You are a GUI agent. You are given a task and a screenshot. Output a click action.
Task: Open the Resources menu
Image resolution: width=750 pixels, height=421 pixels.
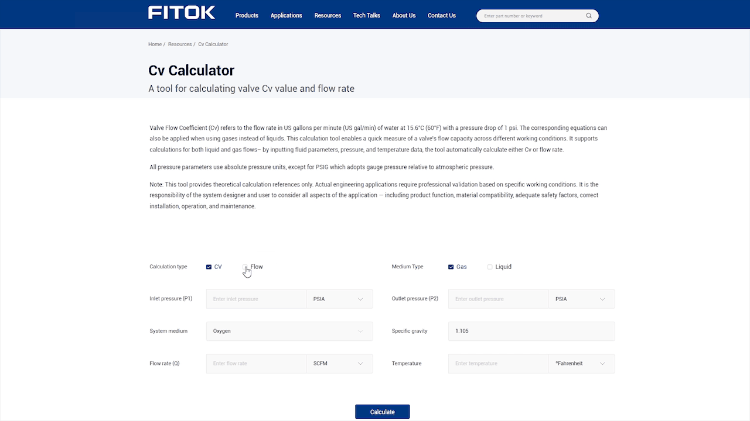click(x=328, y=16)
